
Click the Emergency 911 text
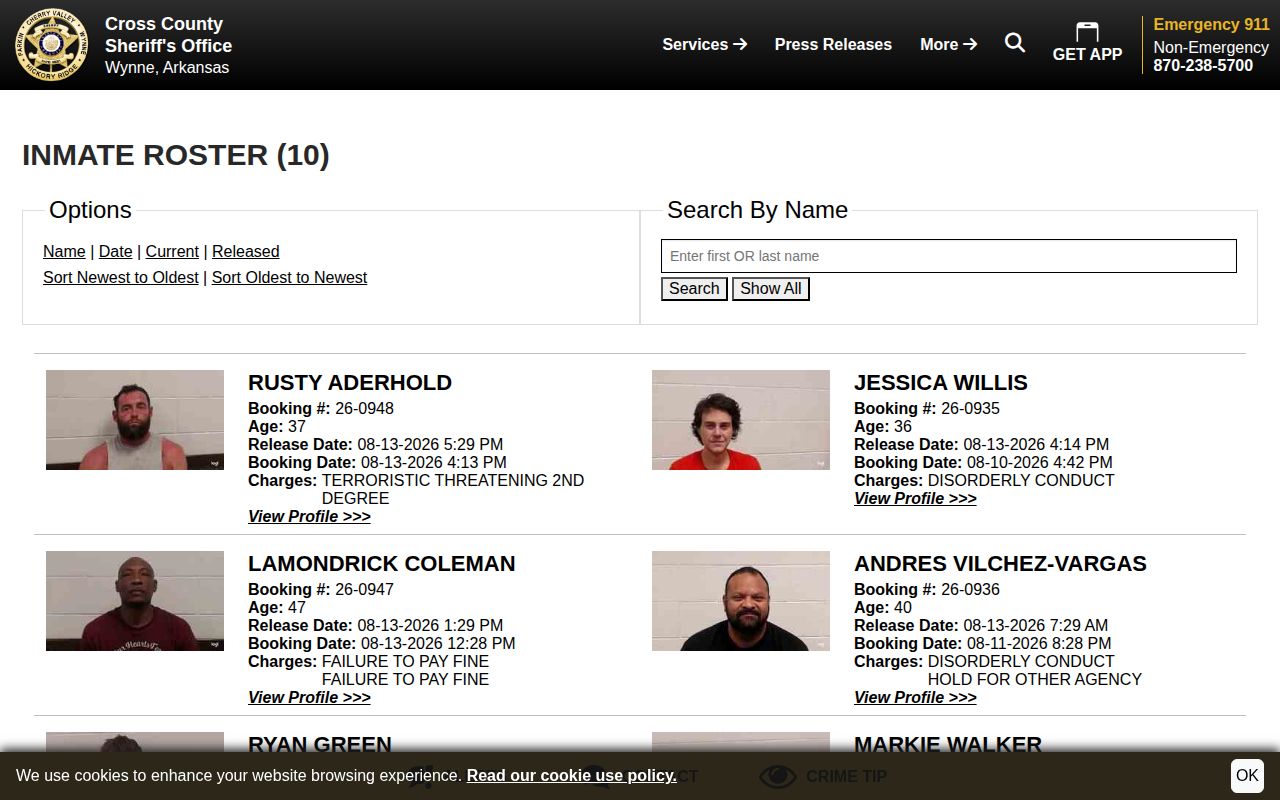[1211, 25]
